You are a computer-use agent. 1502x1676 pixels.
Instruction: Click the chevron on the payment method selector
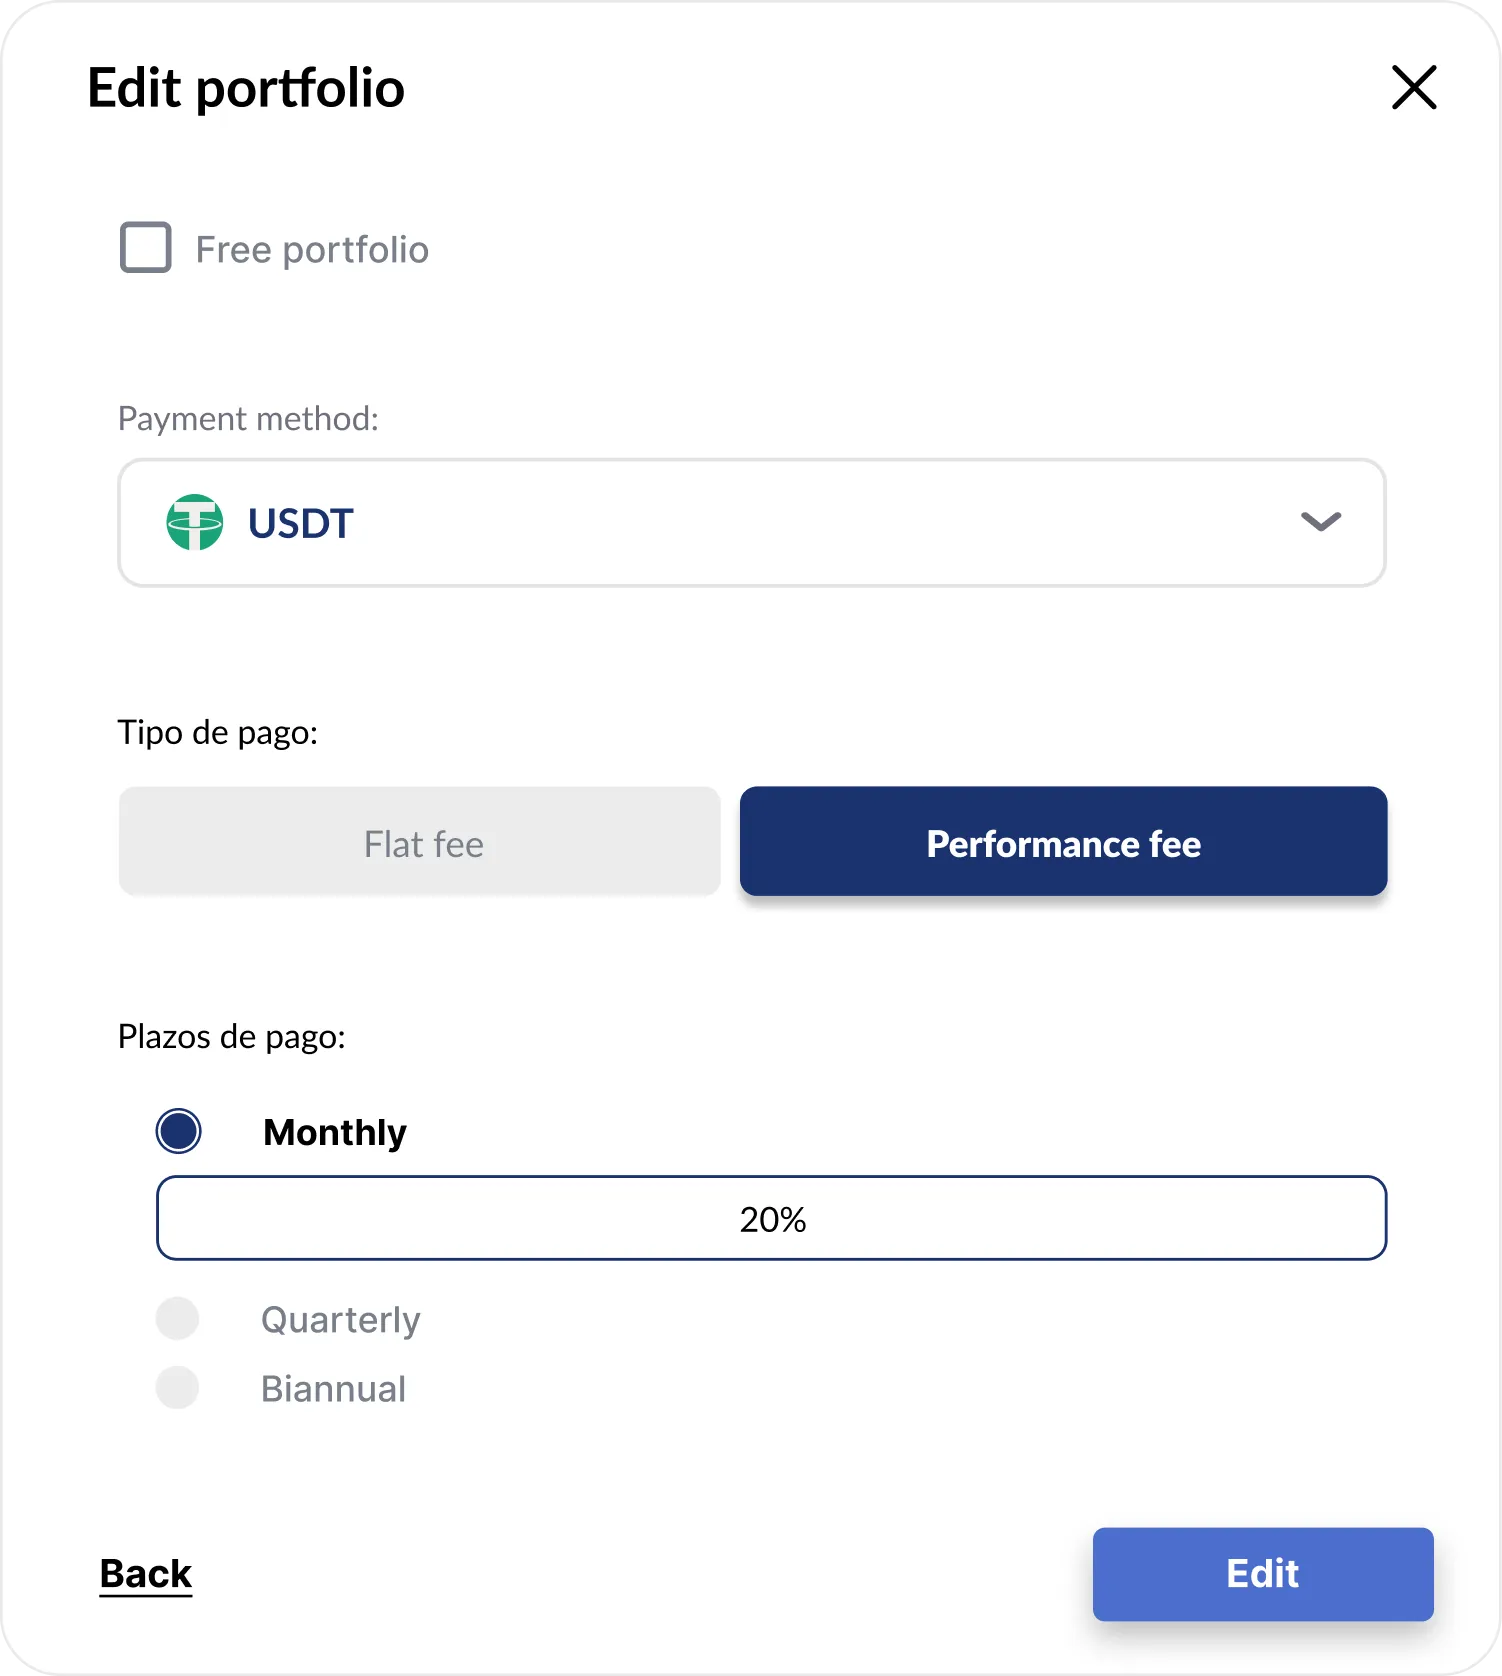[x=1320, y=522]
